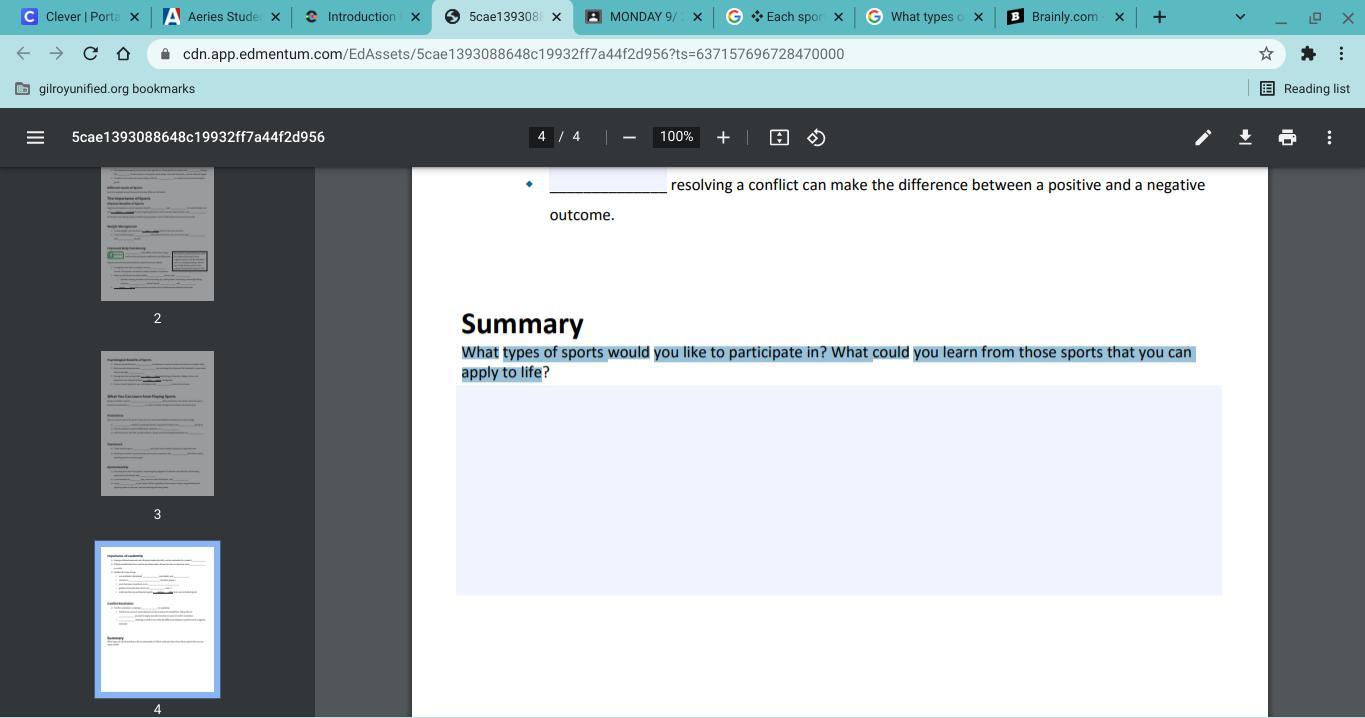Open PDF viewer more actions menu
Image resolution: width=1365 pixels, height=718 pixels.
point(1329,137)
